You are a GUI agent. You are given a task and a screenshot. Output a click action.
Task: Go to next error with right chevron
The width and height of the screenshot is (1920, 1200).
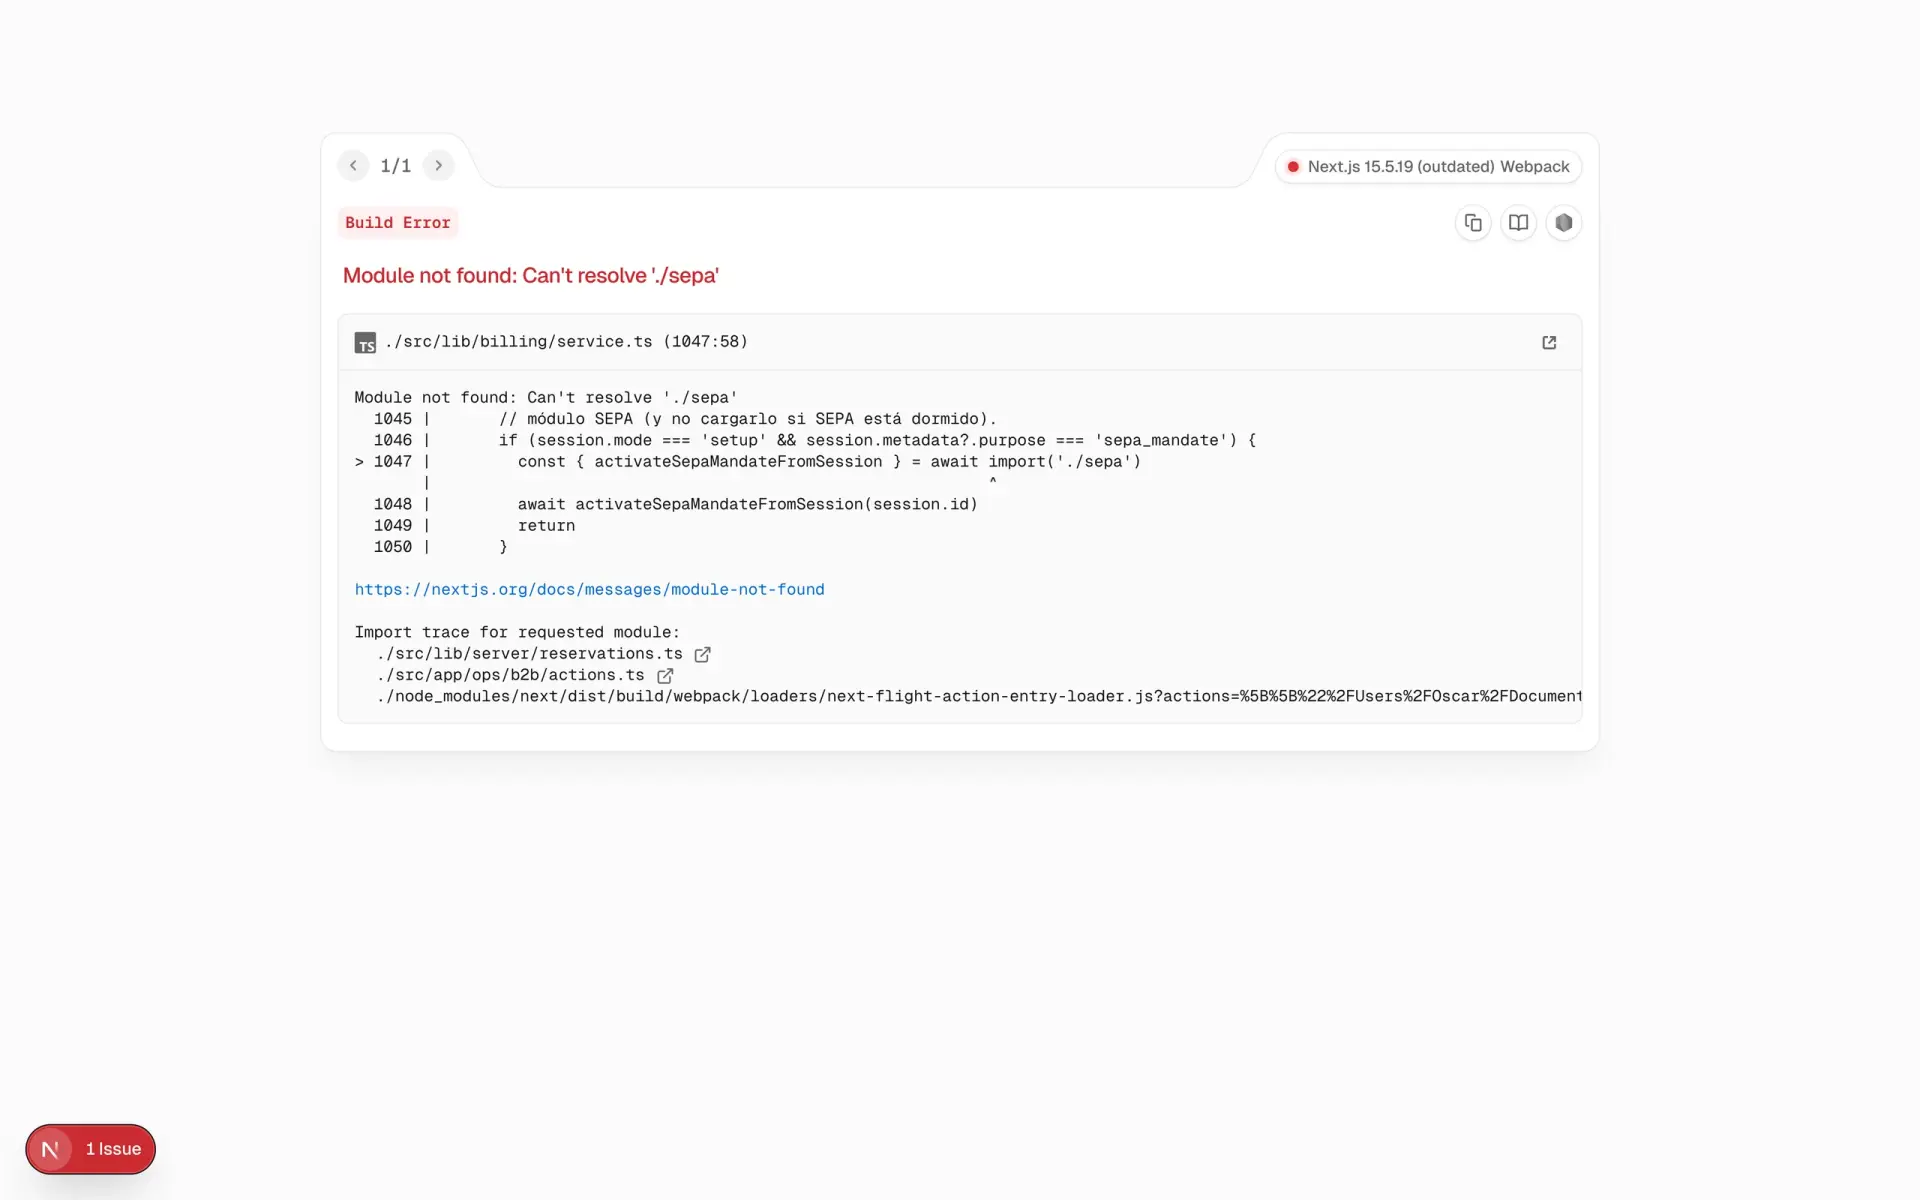[x=438, y=166]
